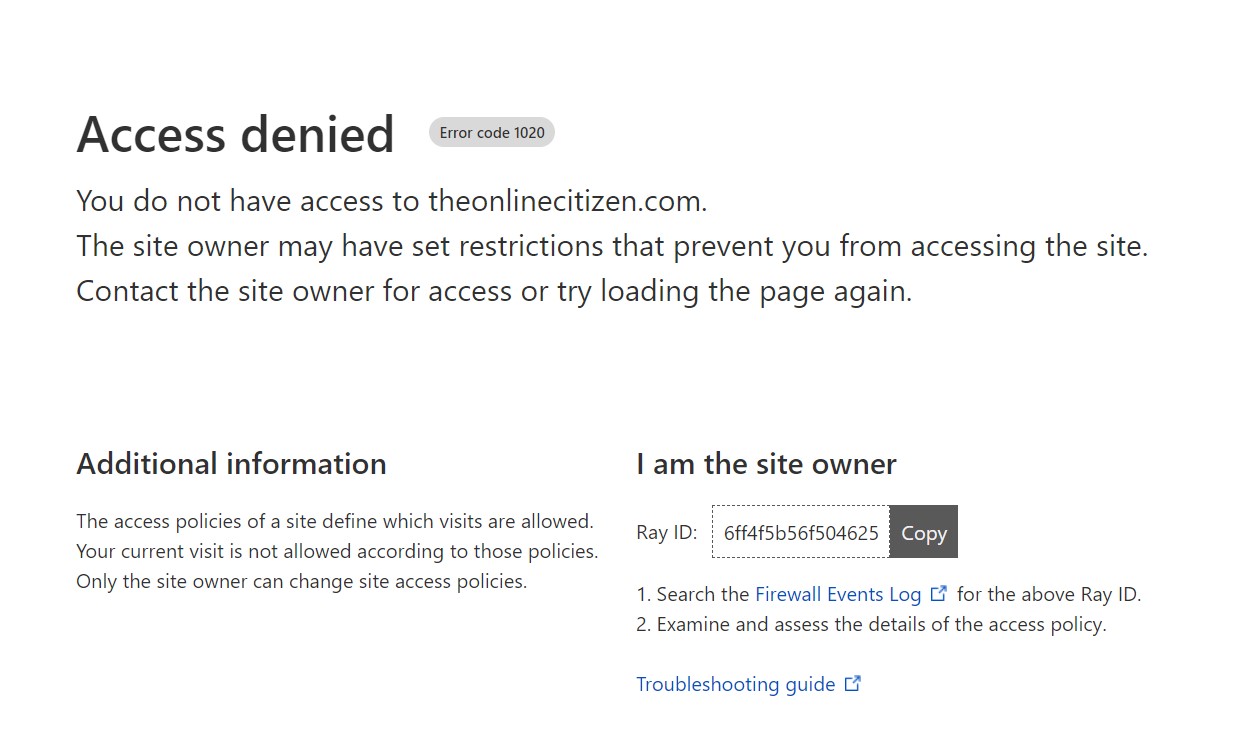1260x748 pixels.
Task: Click the I am the site owner heading
Action: 766,464
